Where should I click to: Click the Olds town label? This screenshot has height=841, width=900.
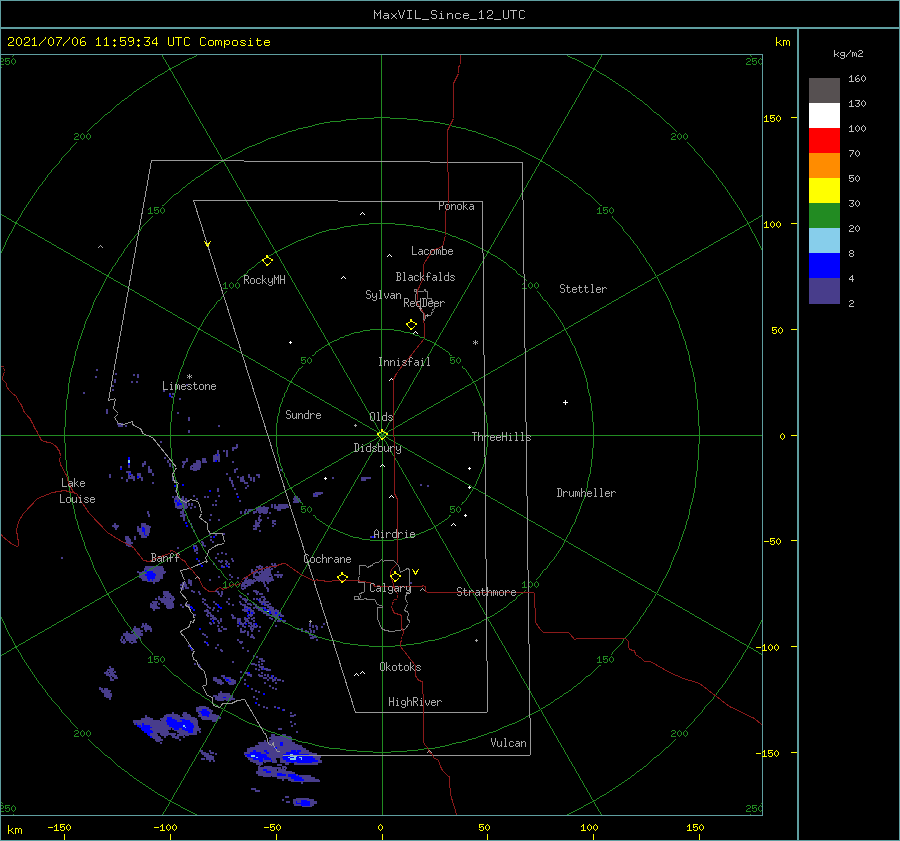[x=381, y=417]
